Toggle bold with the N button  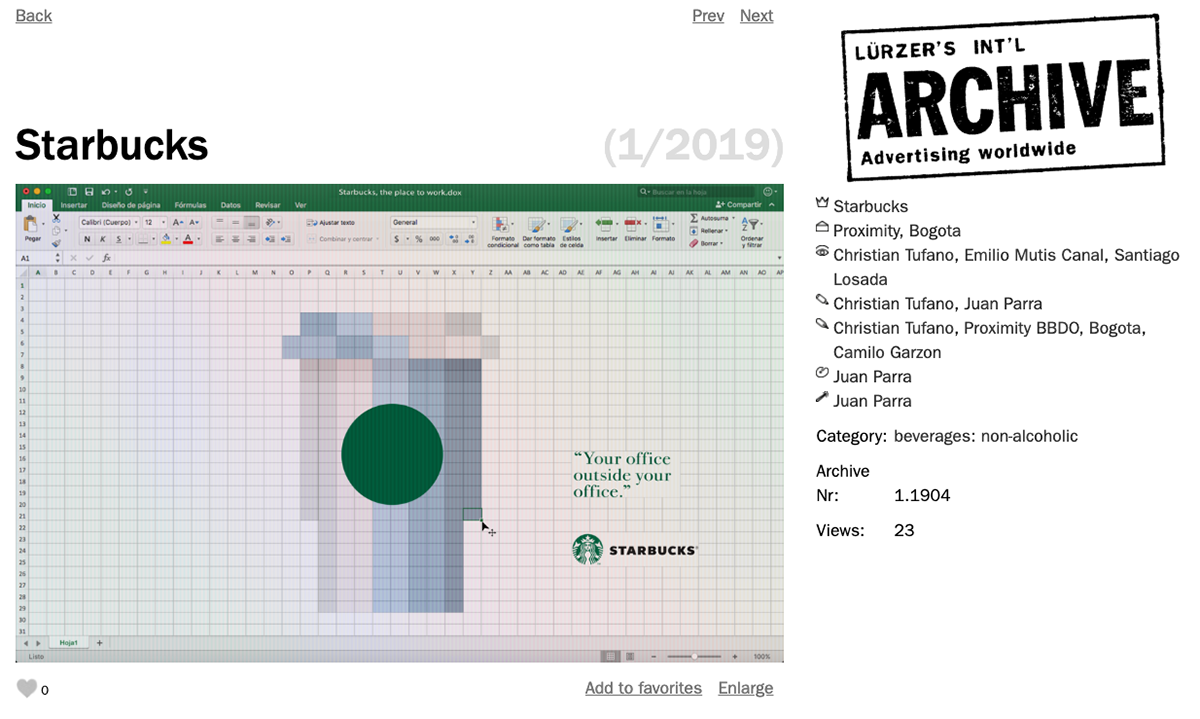click(87, 239)
